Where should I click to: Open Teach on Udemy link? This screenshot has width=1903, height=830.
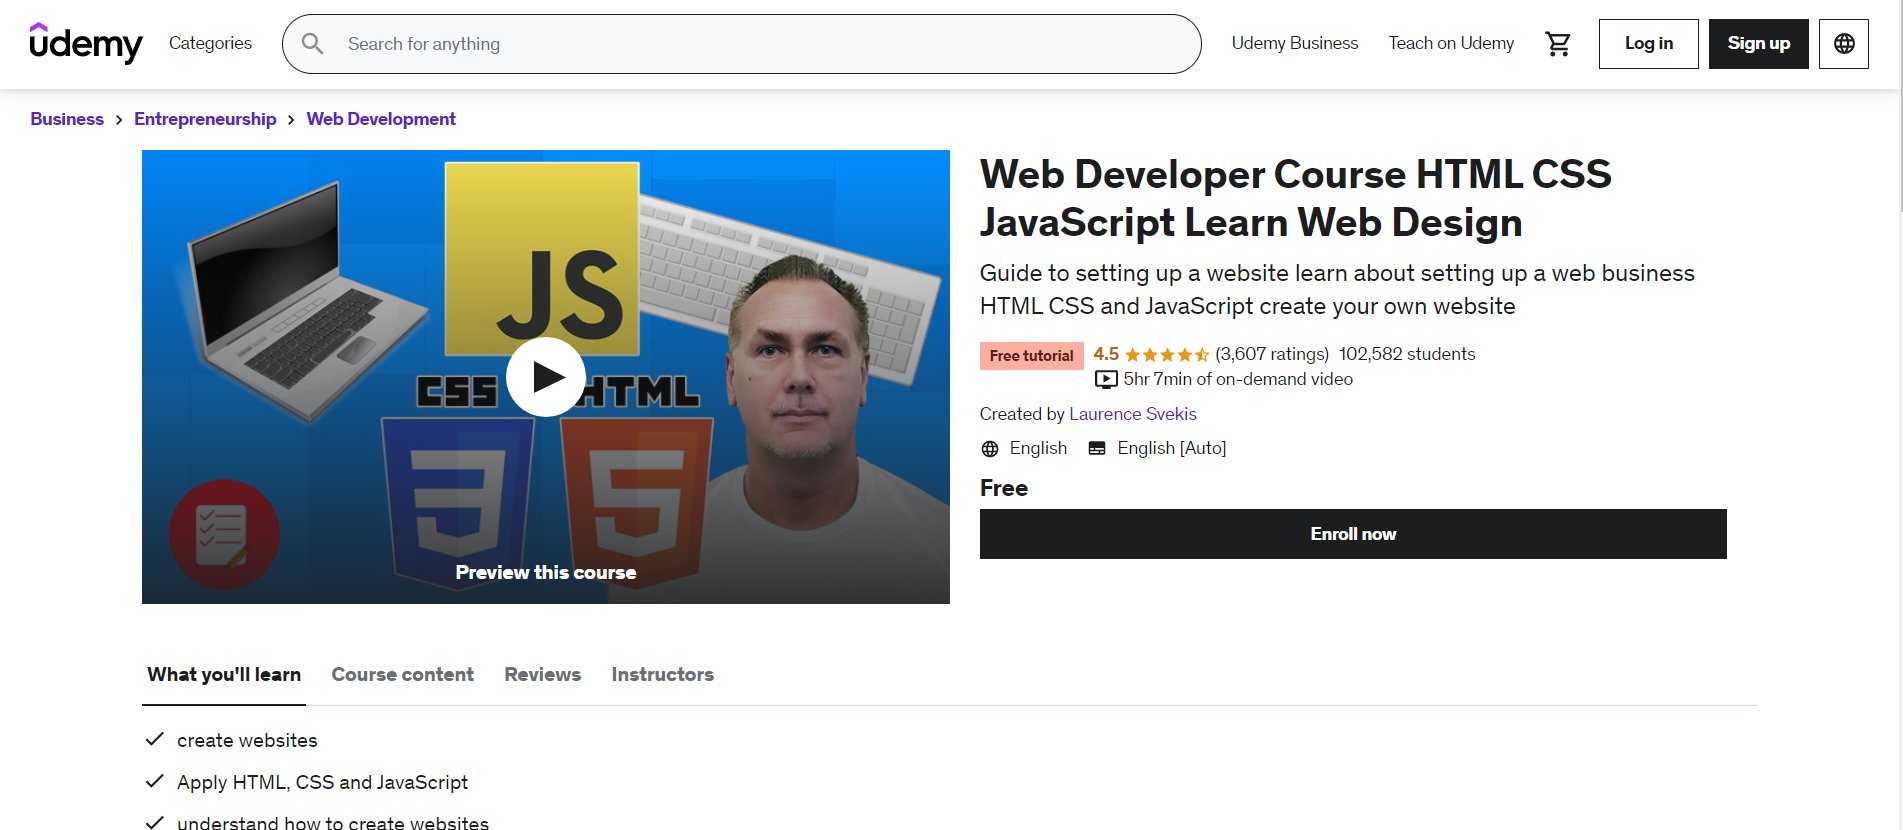(1451, 43)
